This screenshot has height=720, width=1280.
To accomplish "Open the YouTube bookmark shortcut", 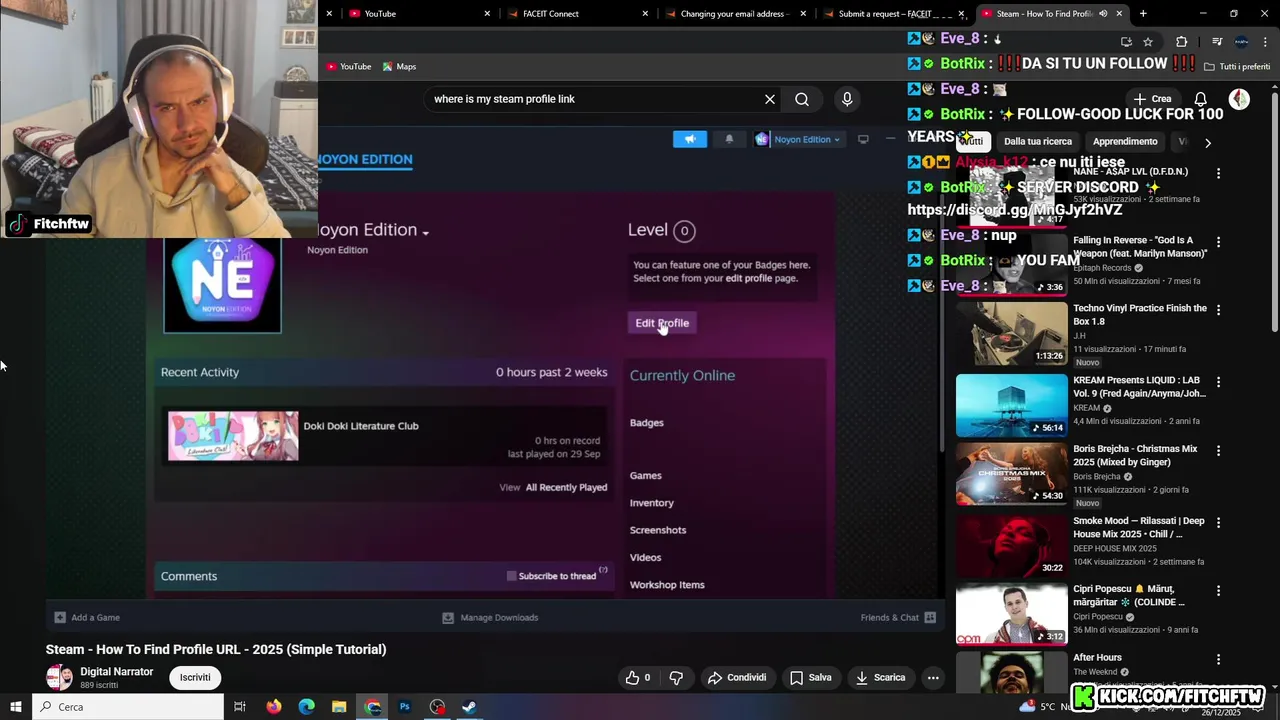I will tap(349, 66).
